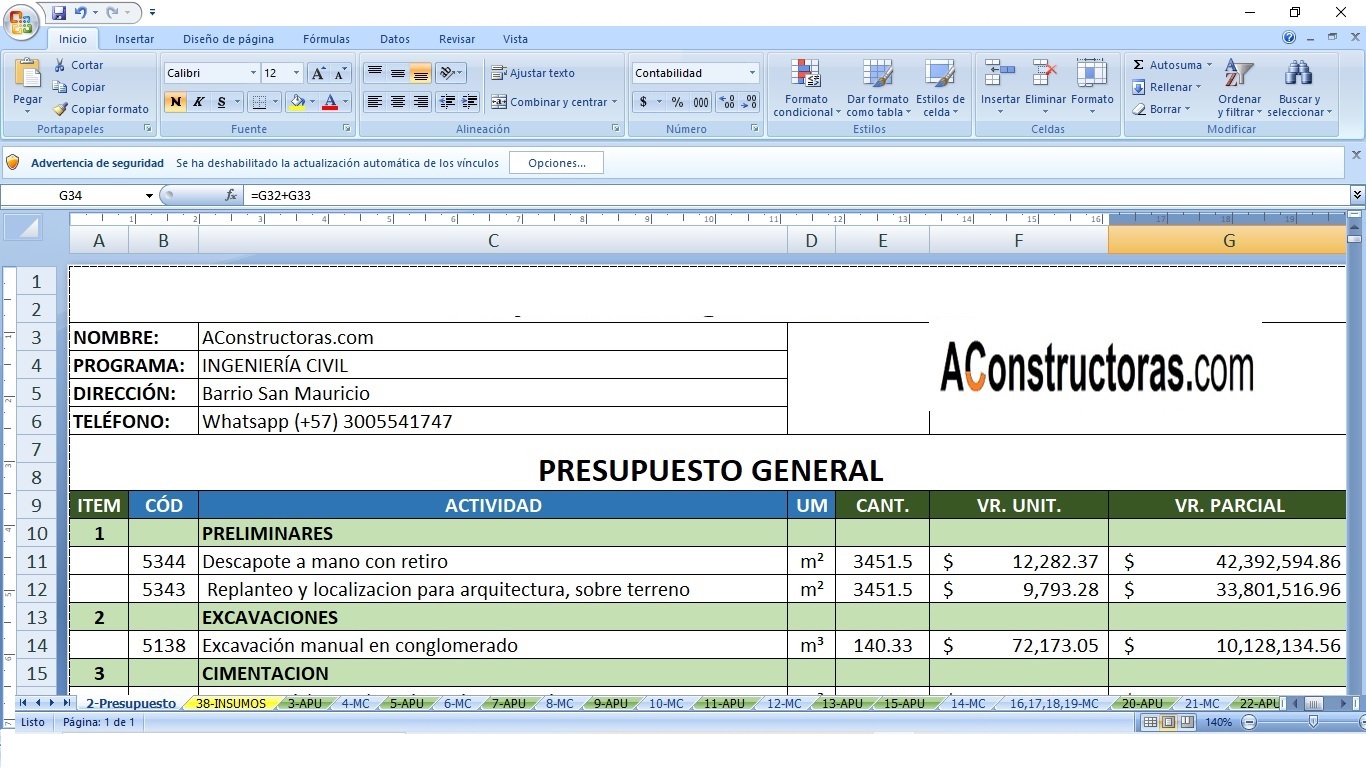This screenshot has width=1366, height=768.
Task: Close the security warning bar
Action: pos(1356,155)
